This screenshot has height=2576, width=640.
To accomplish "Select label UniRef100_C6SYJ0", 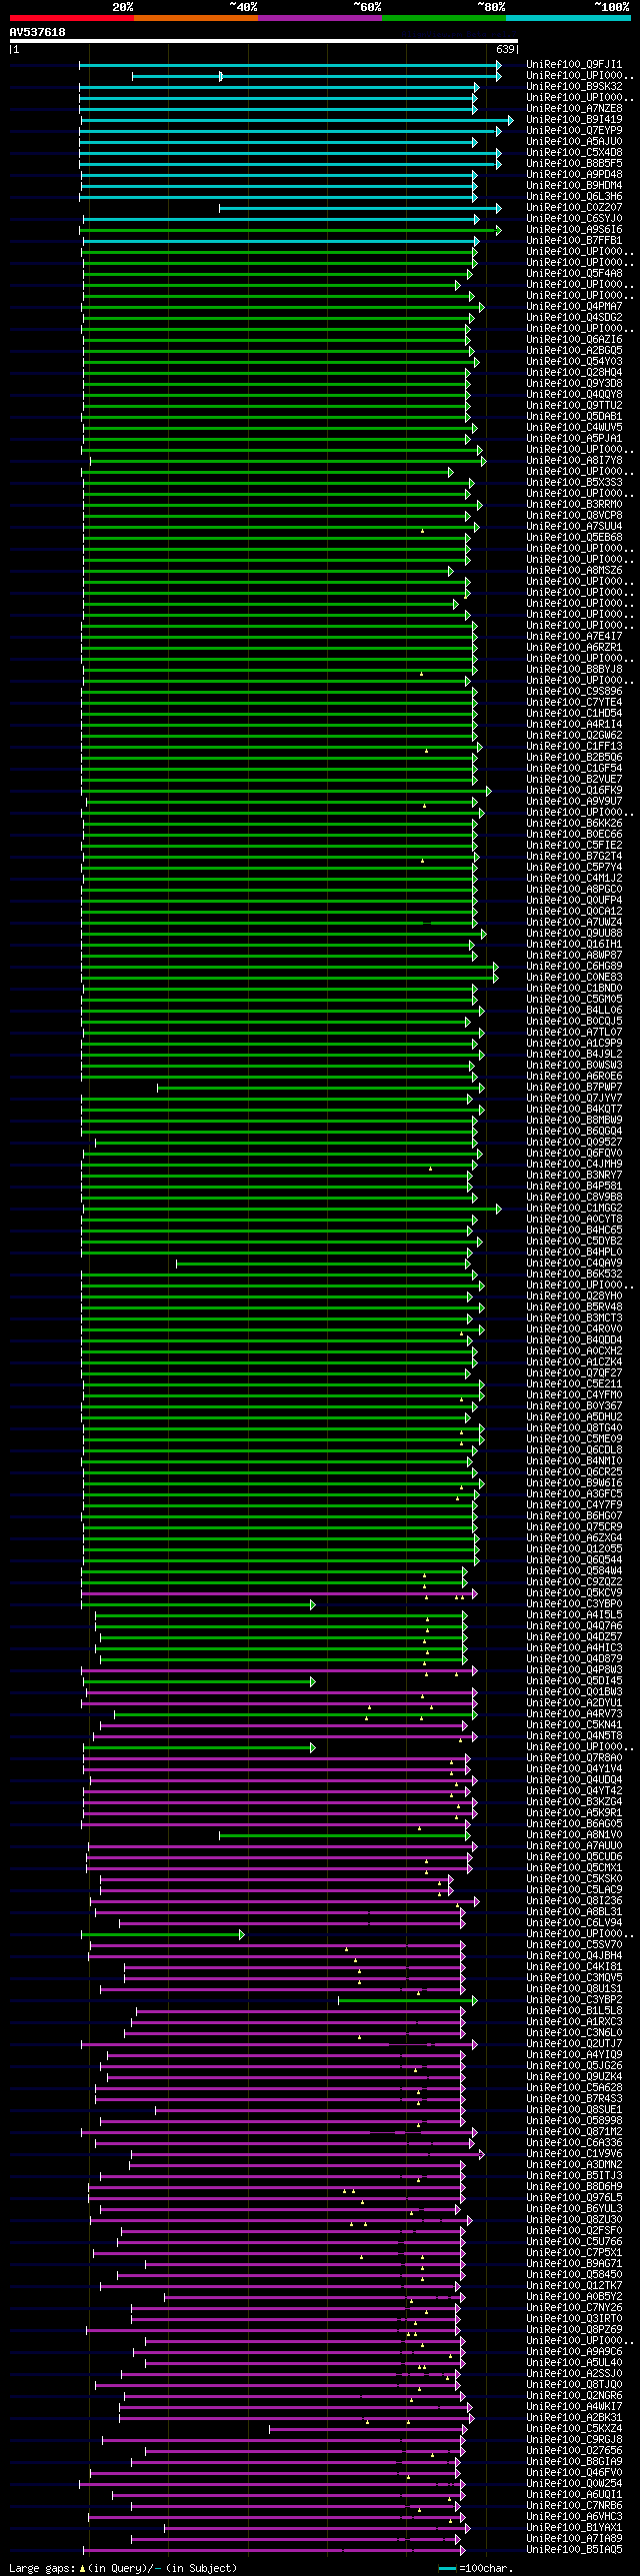I will coord(574,219).
